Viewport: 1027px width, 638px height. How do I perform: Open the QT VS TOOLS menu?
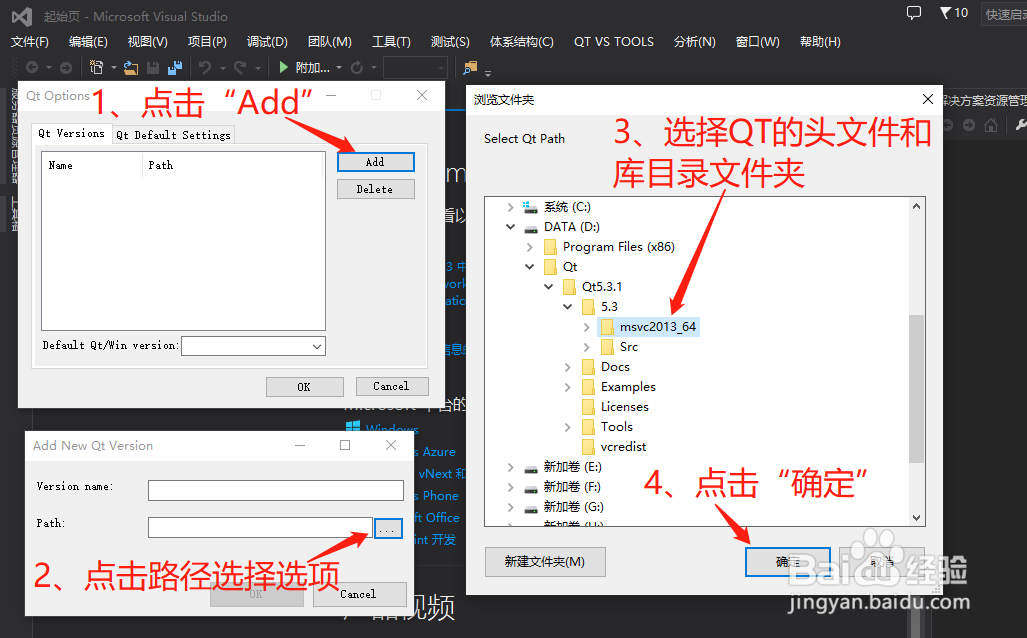point(613,41)
